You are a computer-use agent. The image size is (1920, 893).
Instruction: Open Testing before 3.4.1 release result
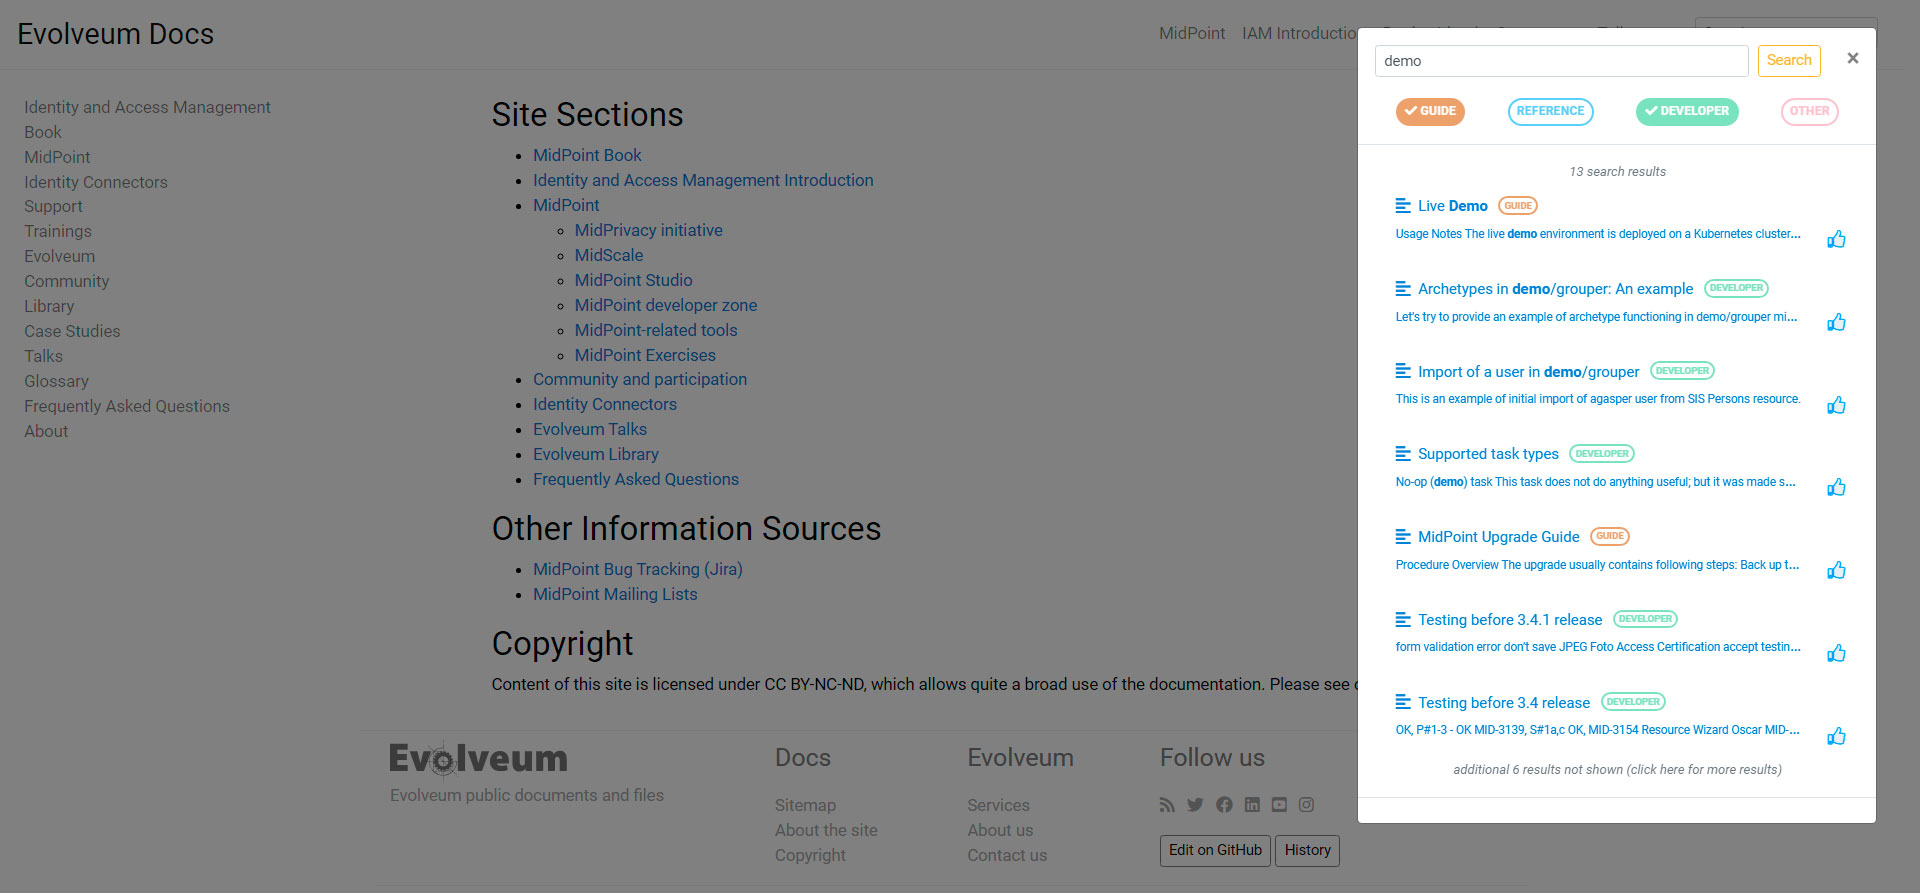click(x=1510, y=620)
